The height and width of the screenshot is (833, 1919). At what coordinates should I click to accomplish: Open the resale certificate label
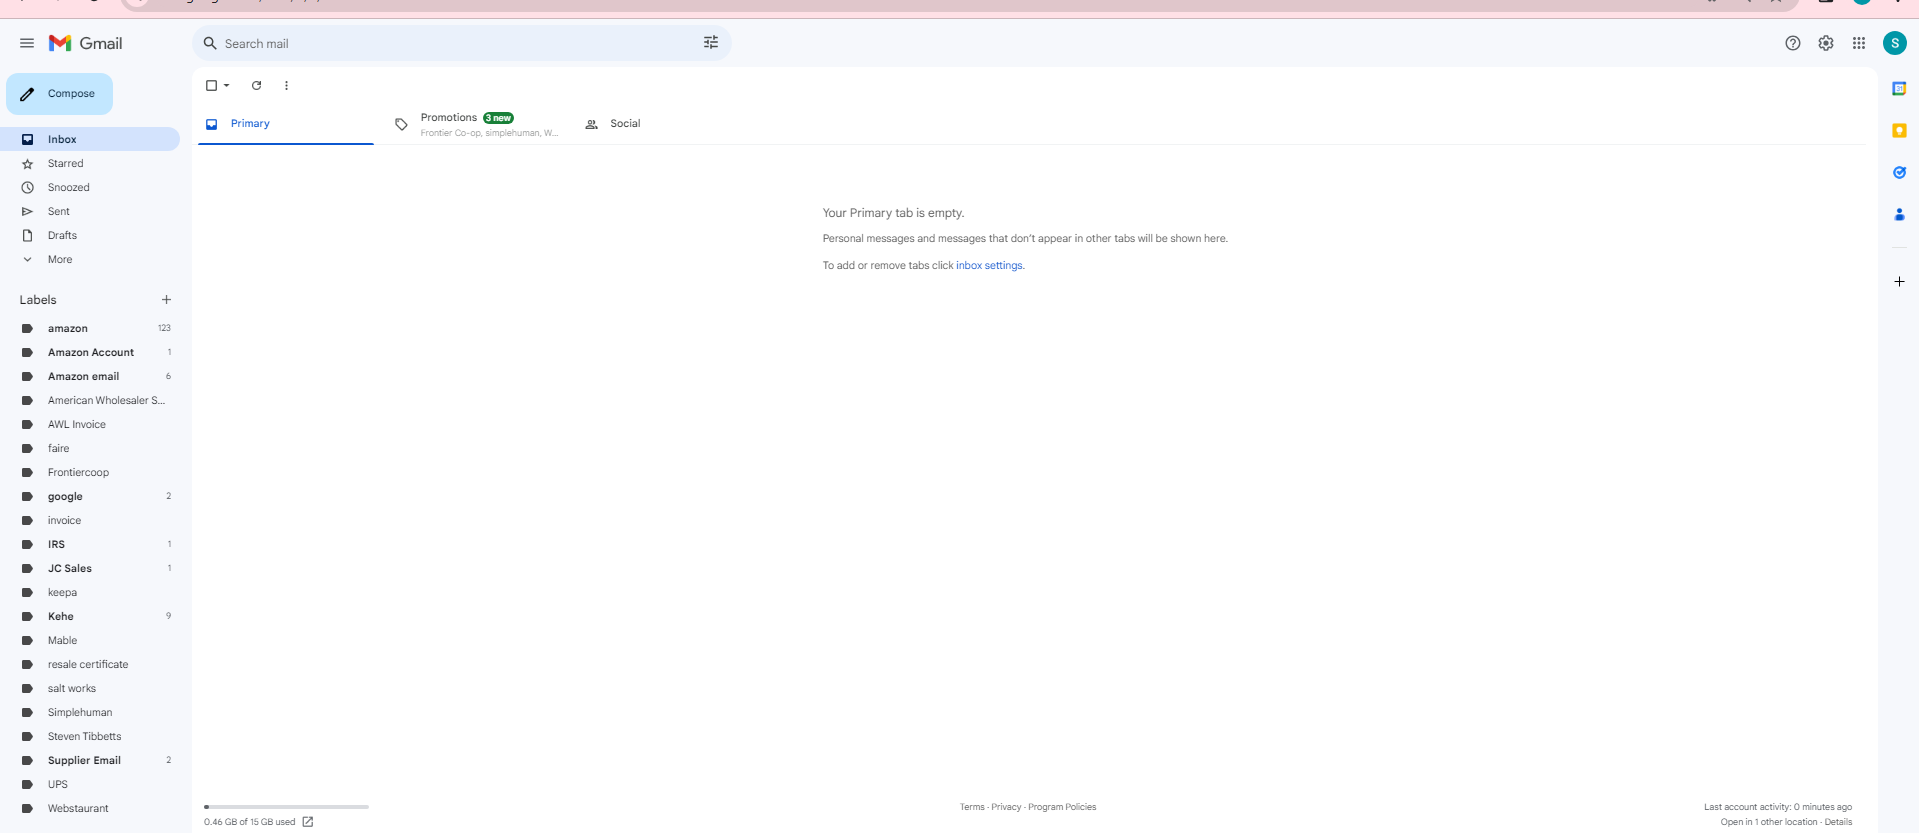tap(90, 665)
